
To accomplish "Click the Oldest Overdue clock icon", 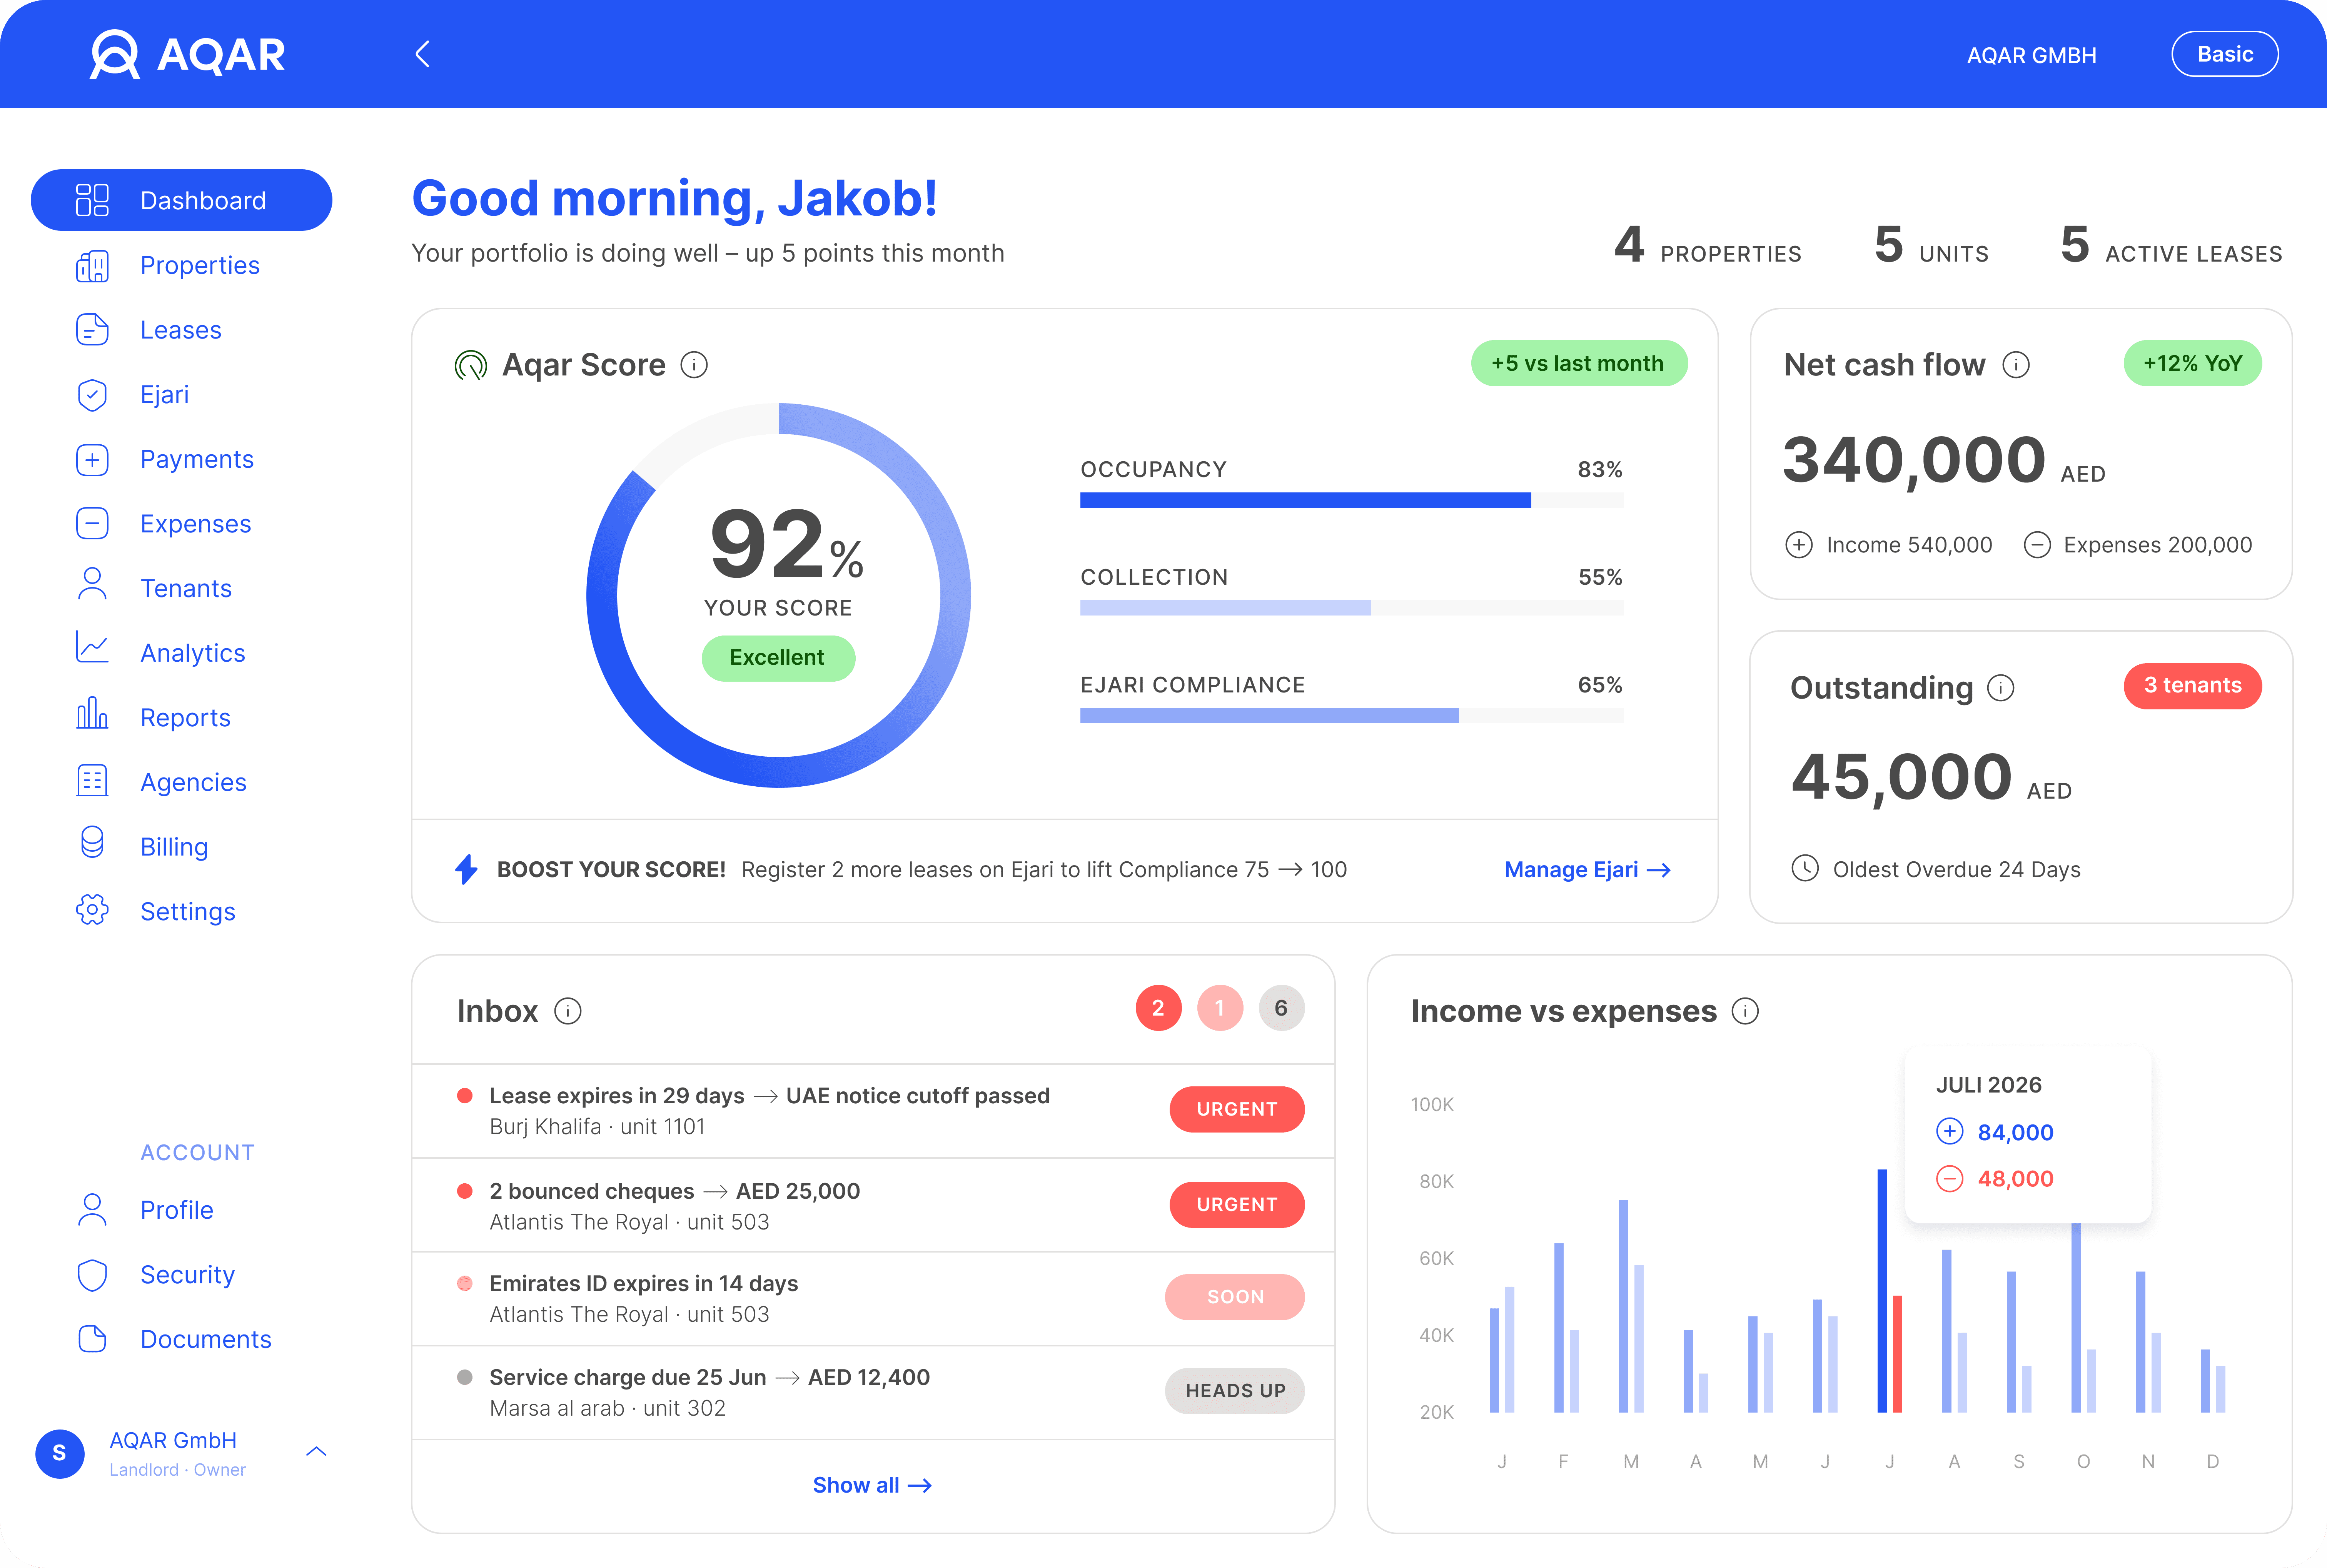I will 1805,868.
